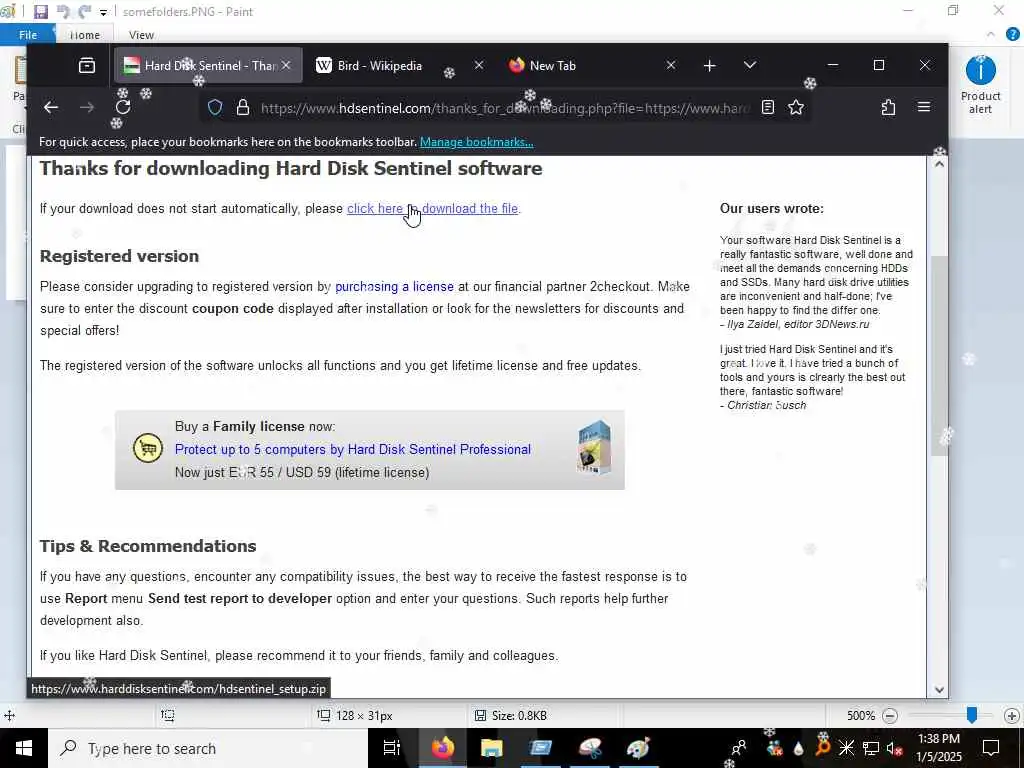Click the Product alert button in Paint

tap(980, 86)
